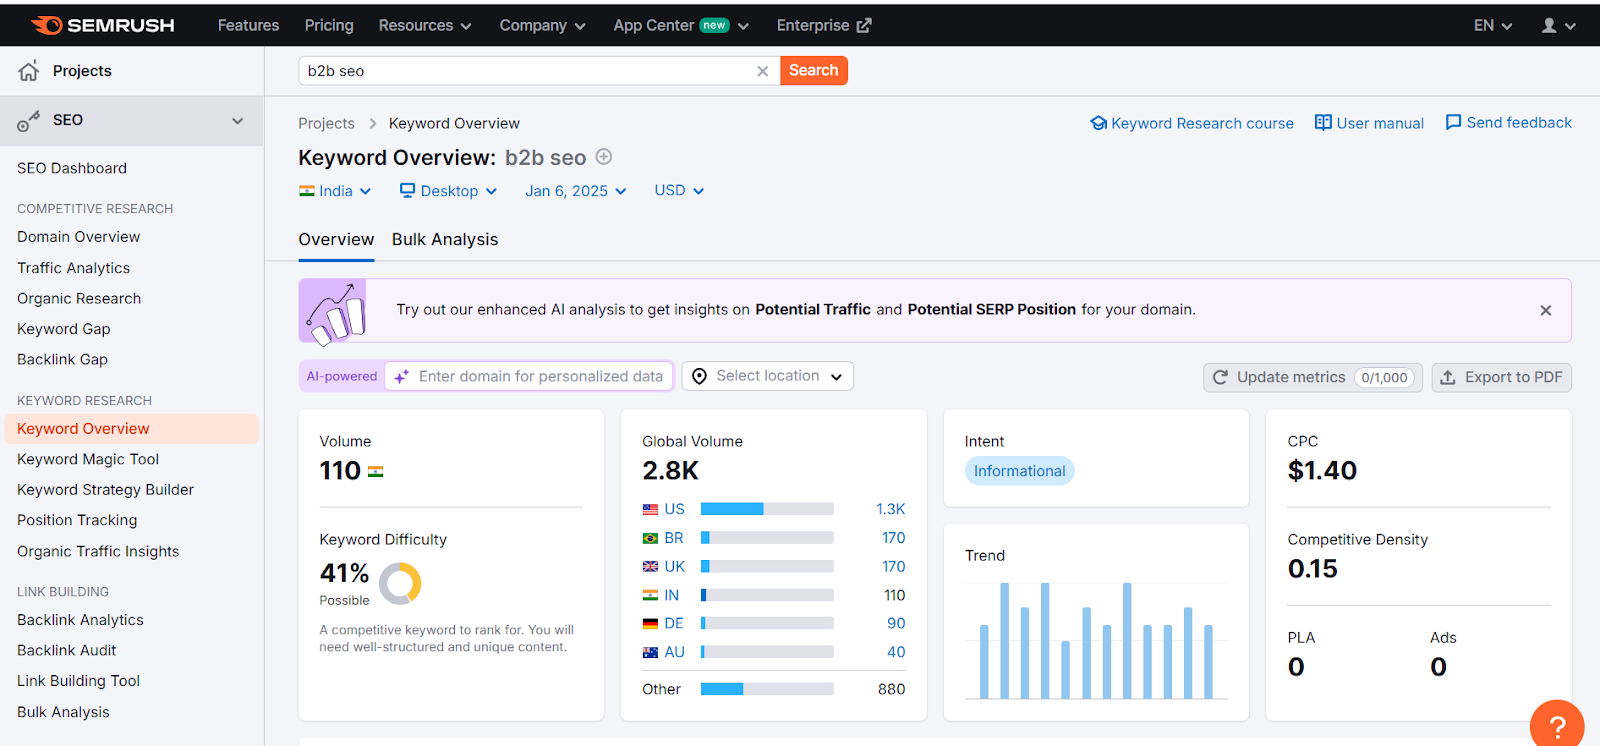Screen dimensions: 1600x746
Task: Click the India flag beside volume 110
Action: click(x=376, y=472)
